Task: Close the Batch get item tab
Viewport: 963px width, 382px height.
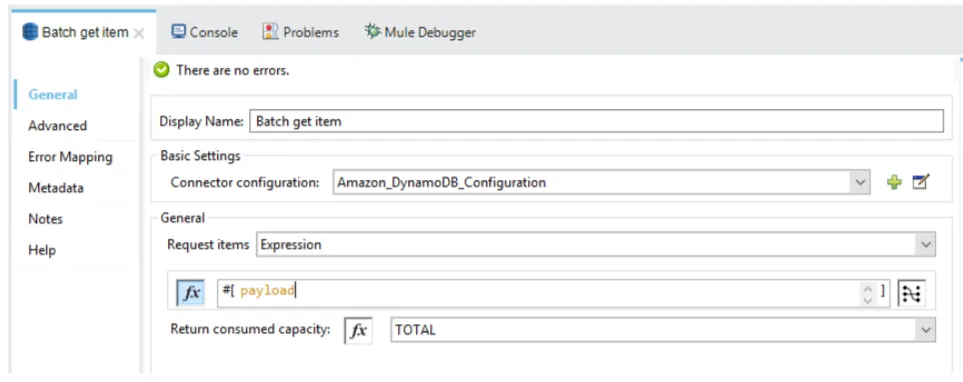Action: [139, 33]
